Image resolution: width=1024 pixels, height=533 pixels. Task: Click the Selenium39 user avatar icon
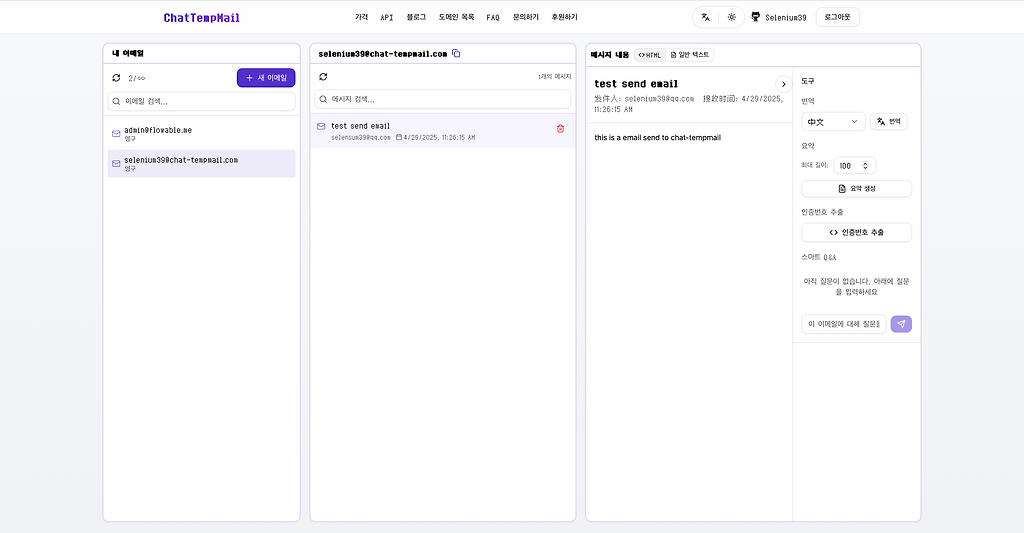point(756,17)
